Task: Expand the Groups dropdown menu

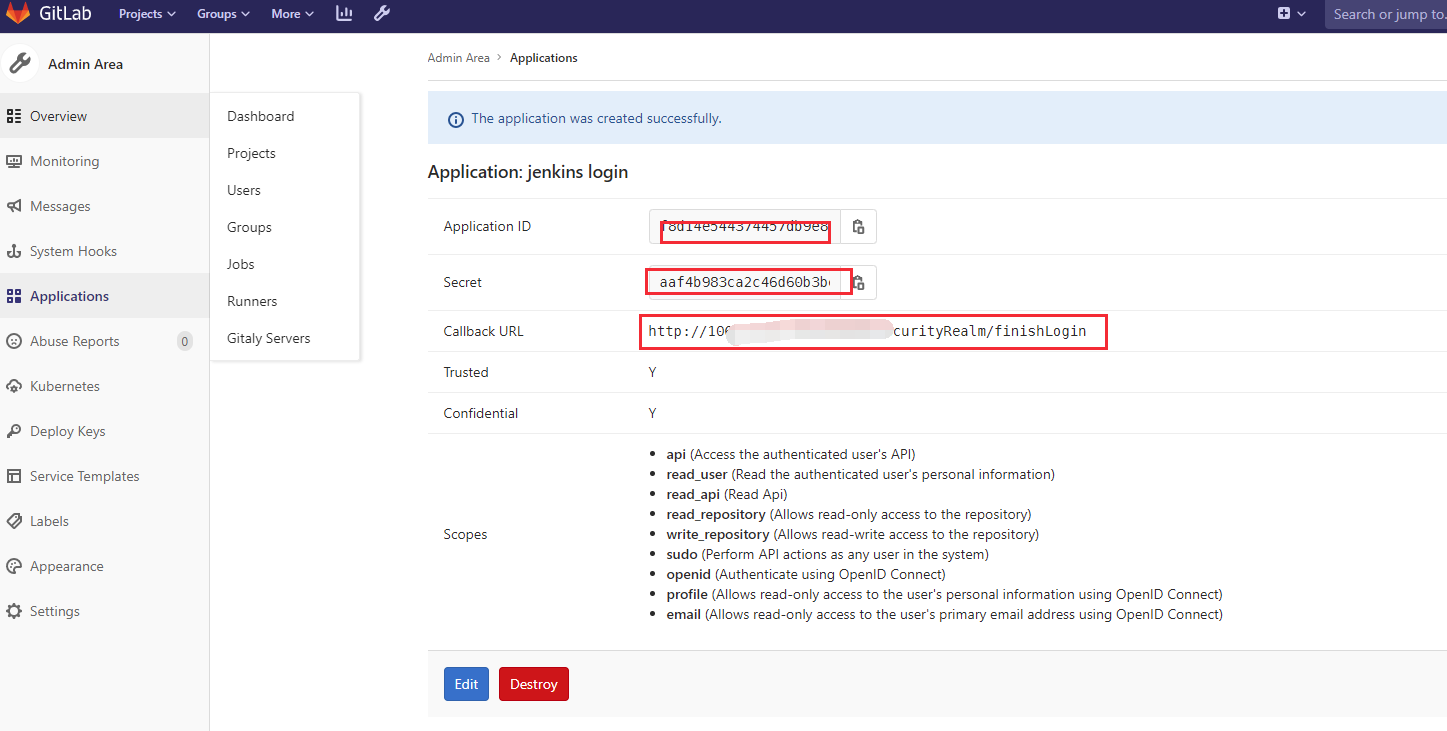Action: tap(223, 14)
